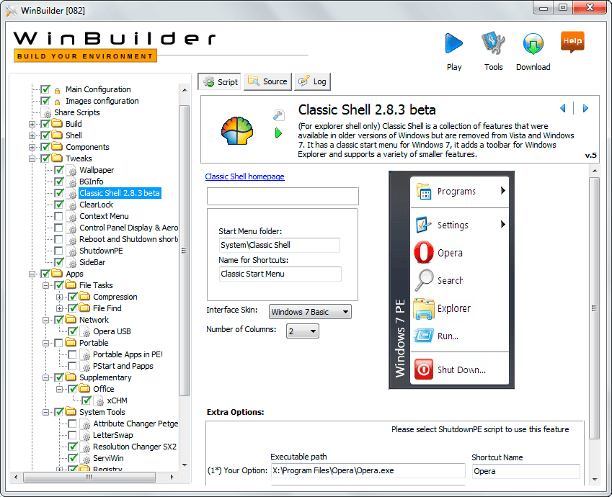This screenshot has width=612, height=497.
Task: Toggle the Classic Shell 2.8.3 beta checkbox
Action: (x=59, y=193)
